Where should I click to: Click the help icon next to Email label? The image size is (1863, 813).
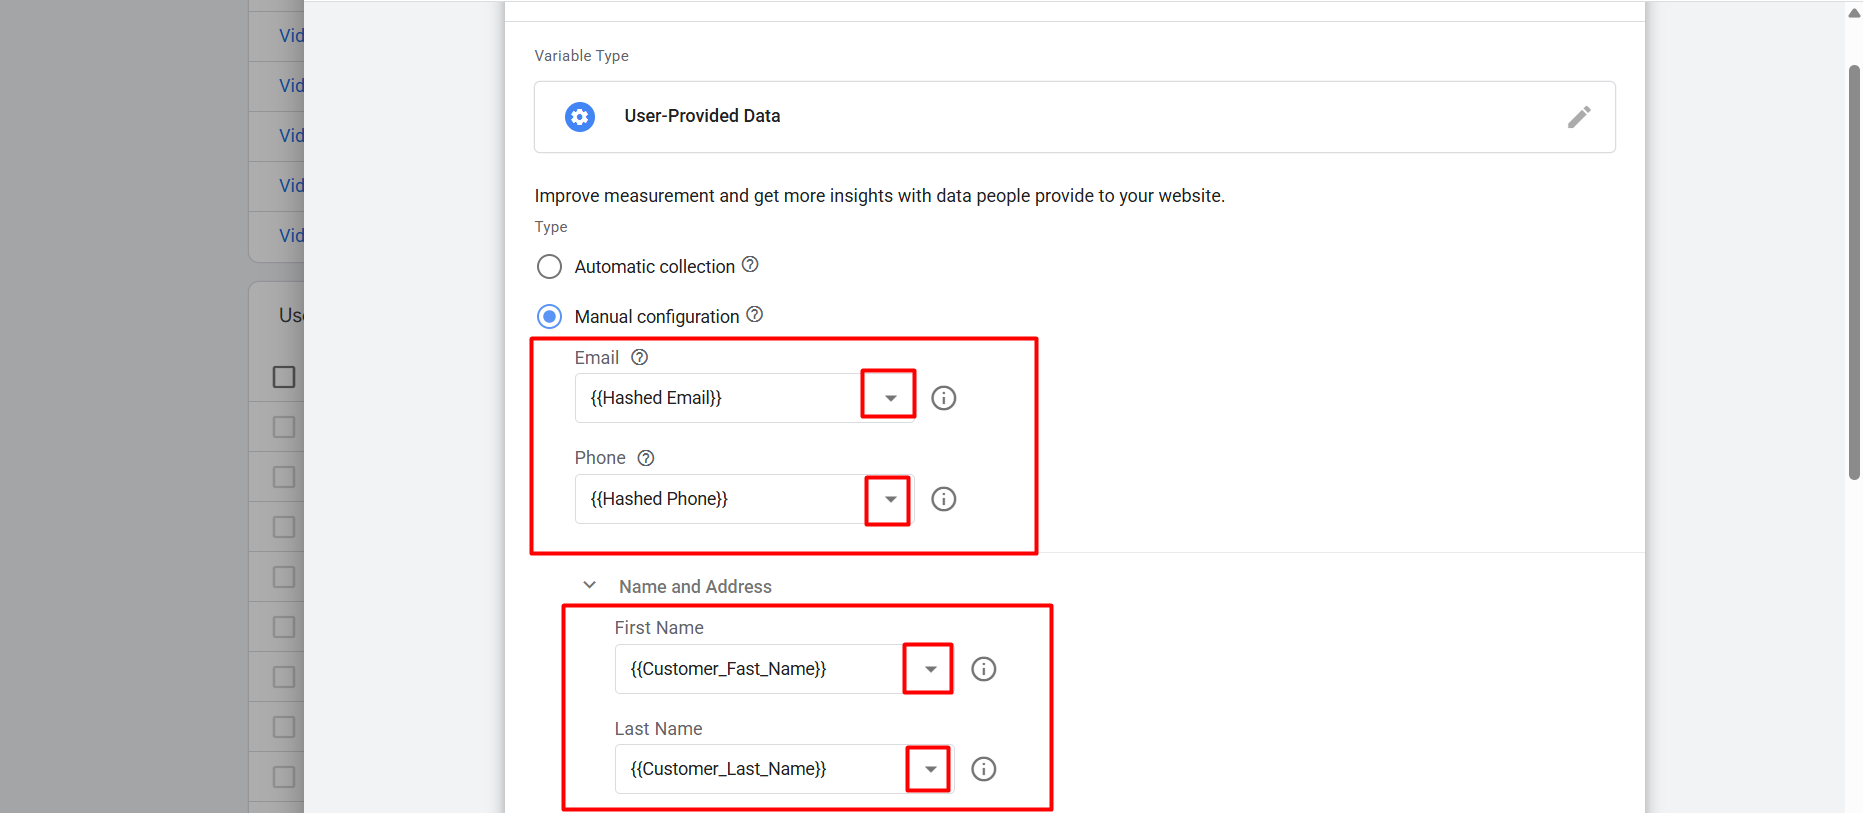[x=640, y=358]
